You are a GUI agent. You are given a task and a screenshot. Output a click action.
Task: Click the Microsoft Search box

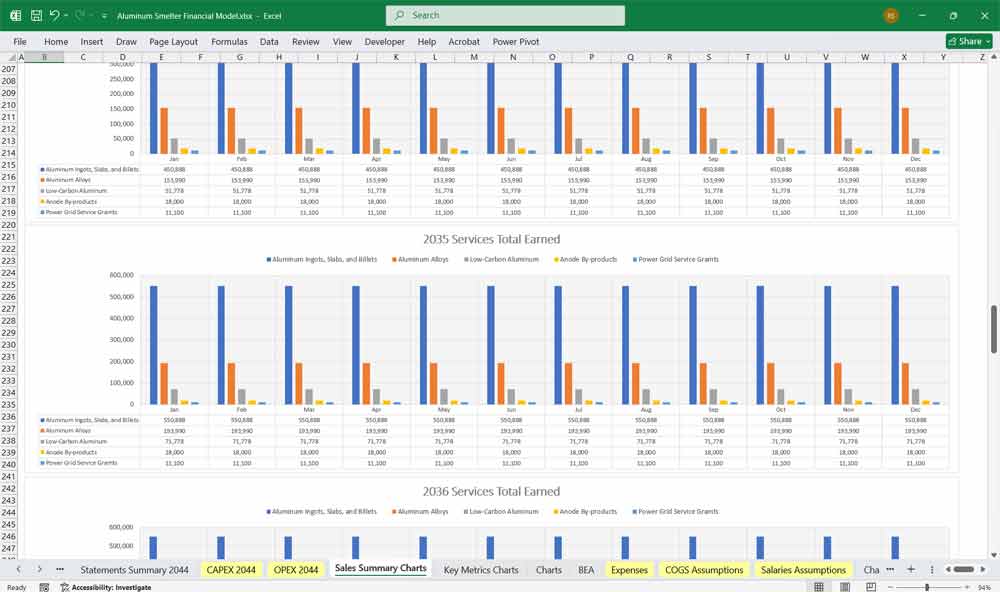click(x=505, y=15)
